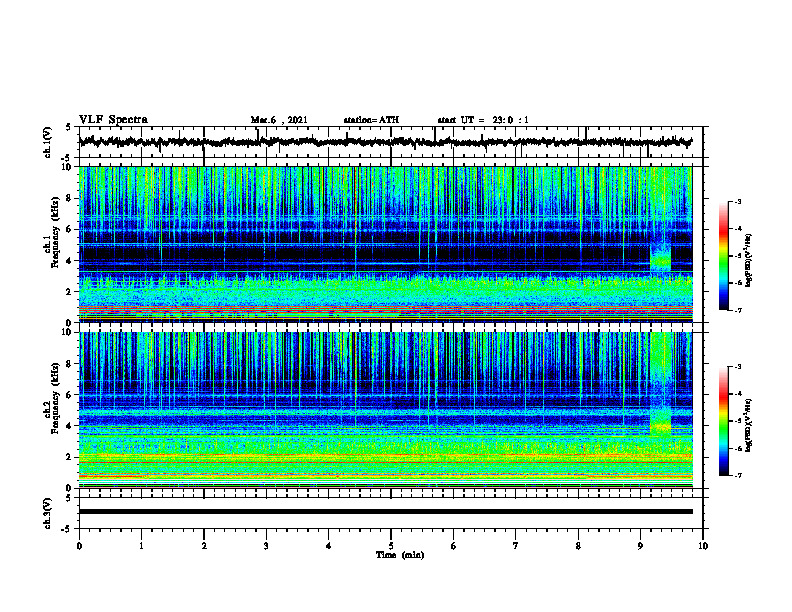Click the "-7" label on ch.2 colorbar

tap(738, 475)
